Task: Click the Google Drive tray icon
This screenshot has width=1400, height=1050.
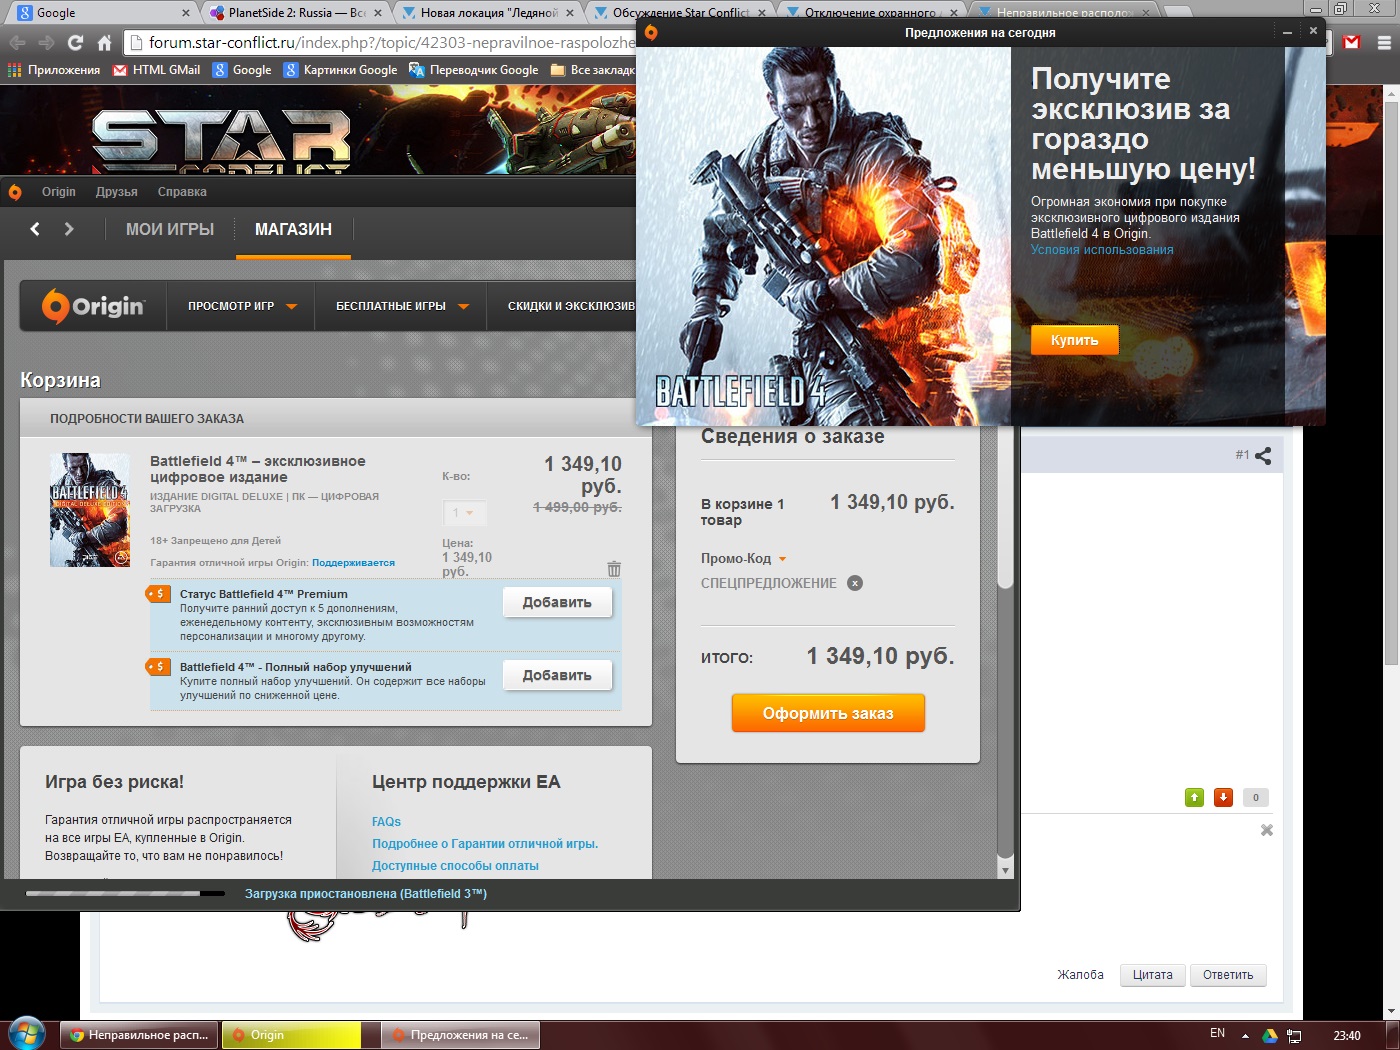Action: 1269,1035
